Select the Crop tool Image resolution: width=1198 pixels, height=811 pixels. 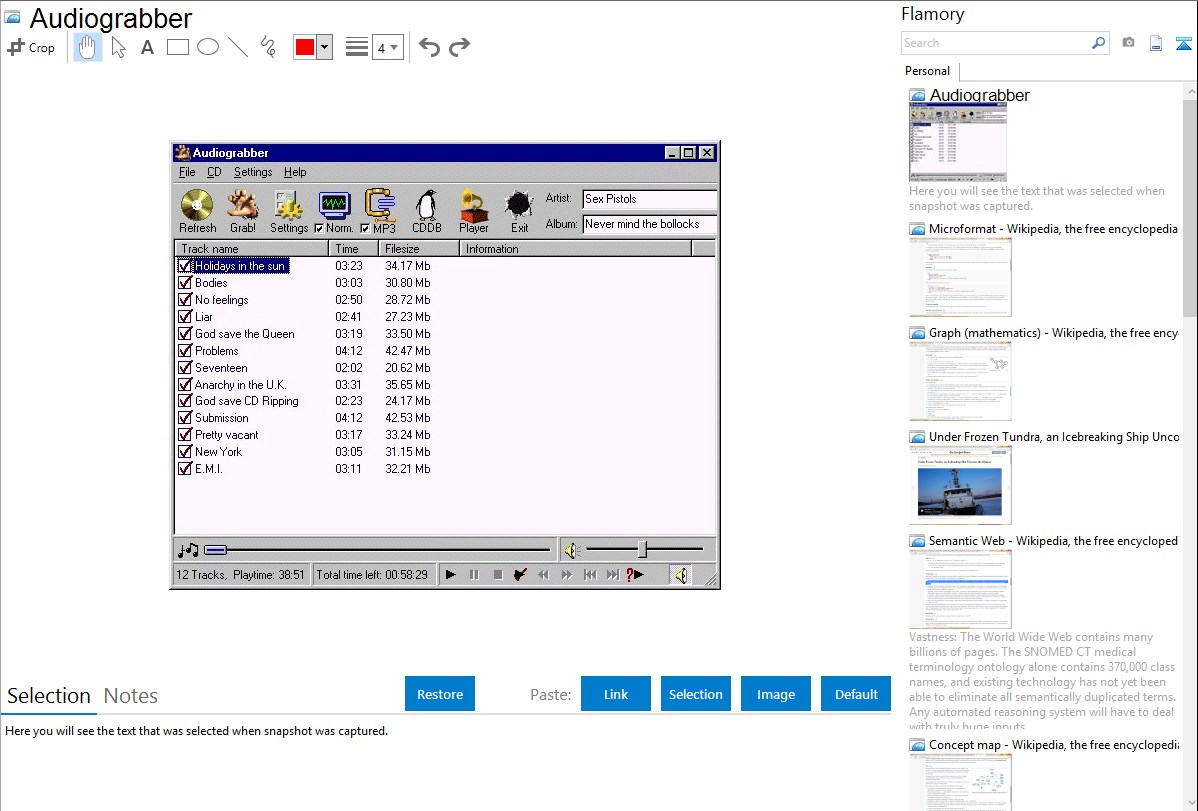click(31, 47)
